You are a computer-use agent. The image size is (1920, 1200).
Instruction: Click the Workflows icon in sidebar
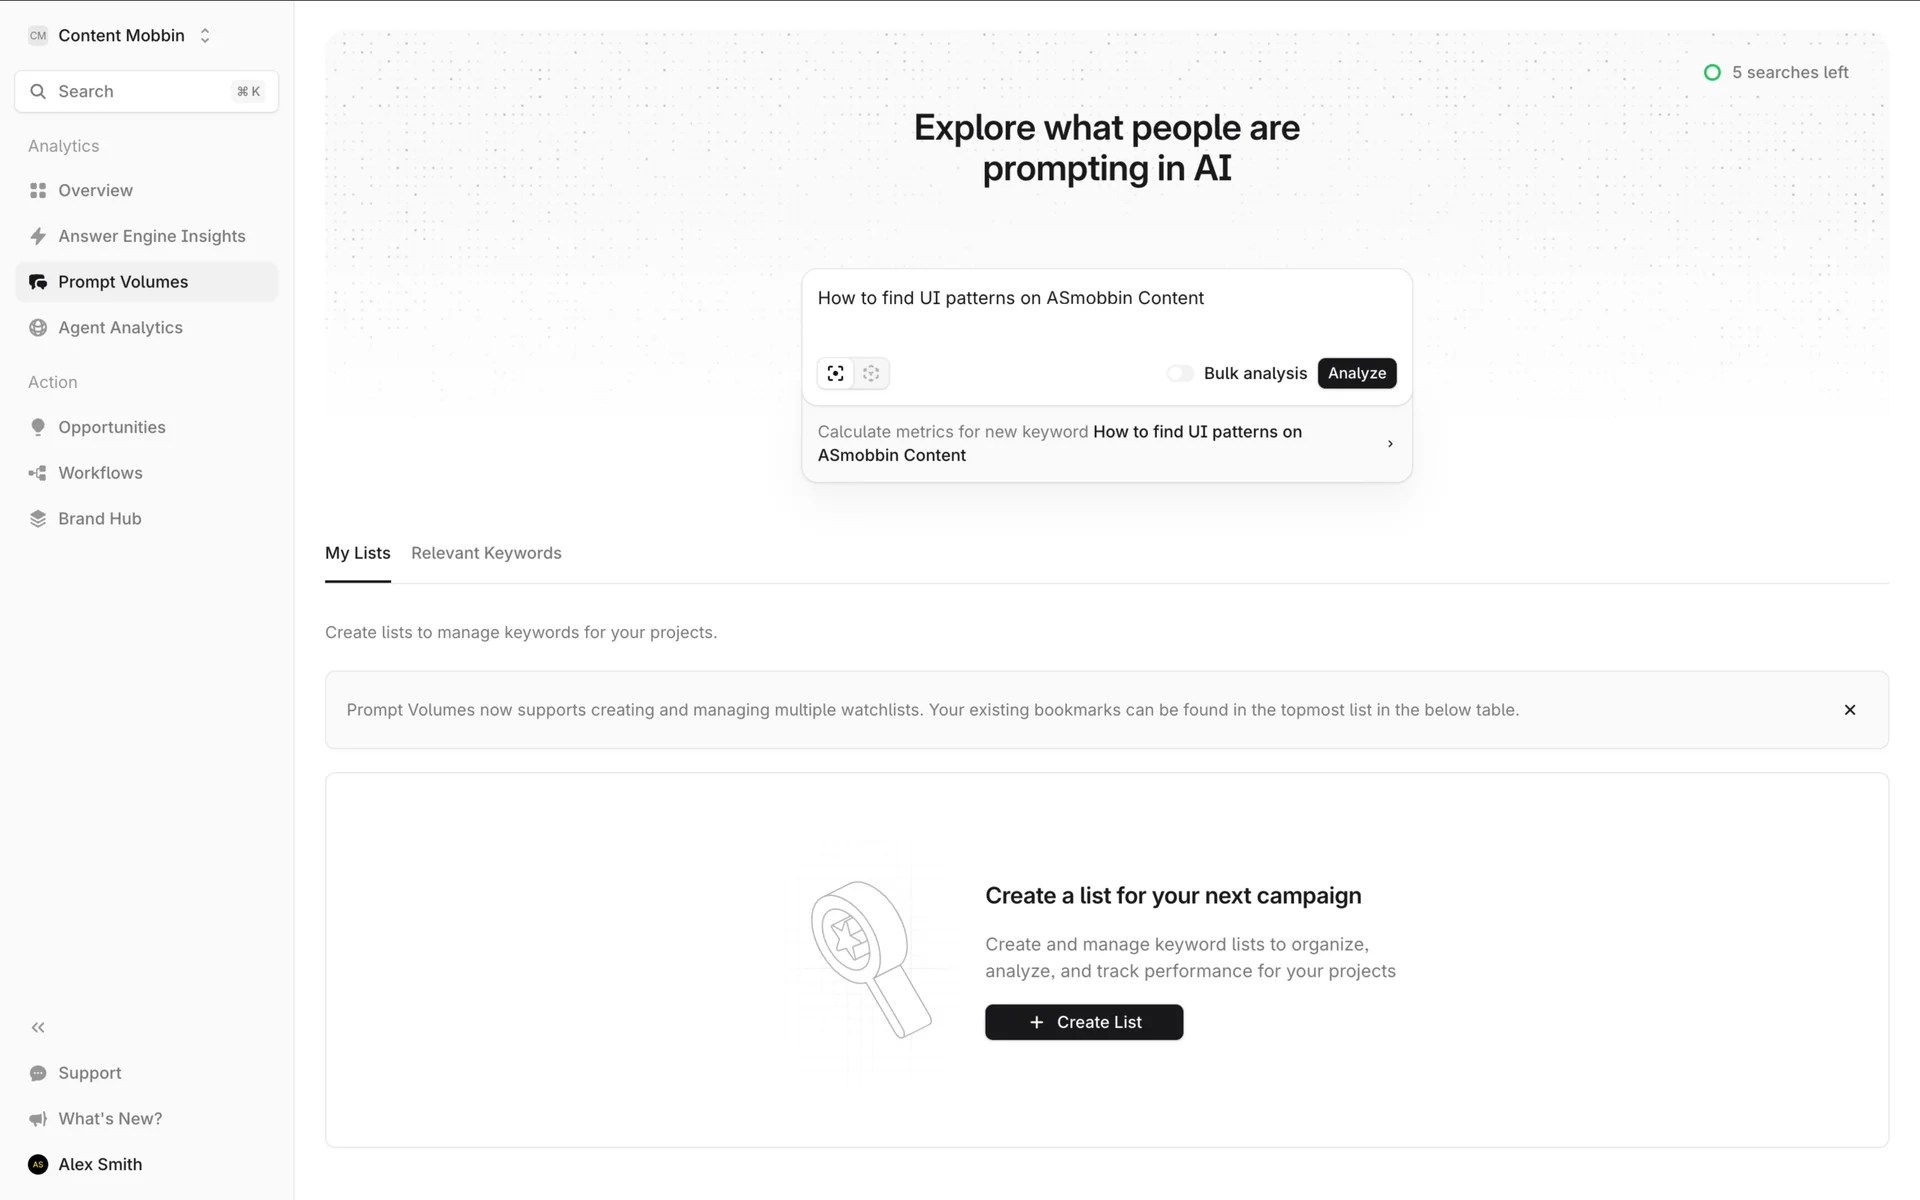(x=38, y=473)
